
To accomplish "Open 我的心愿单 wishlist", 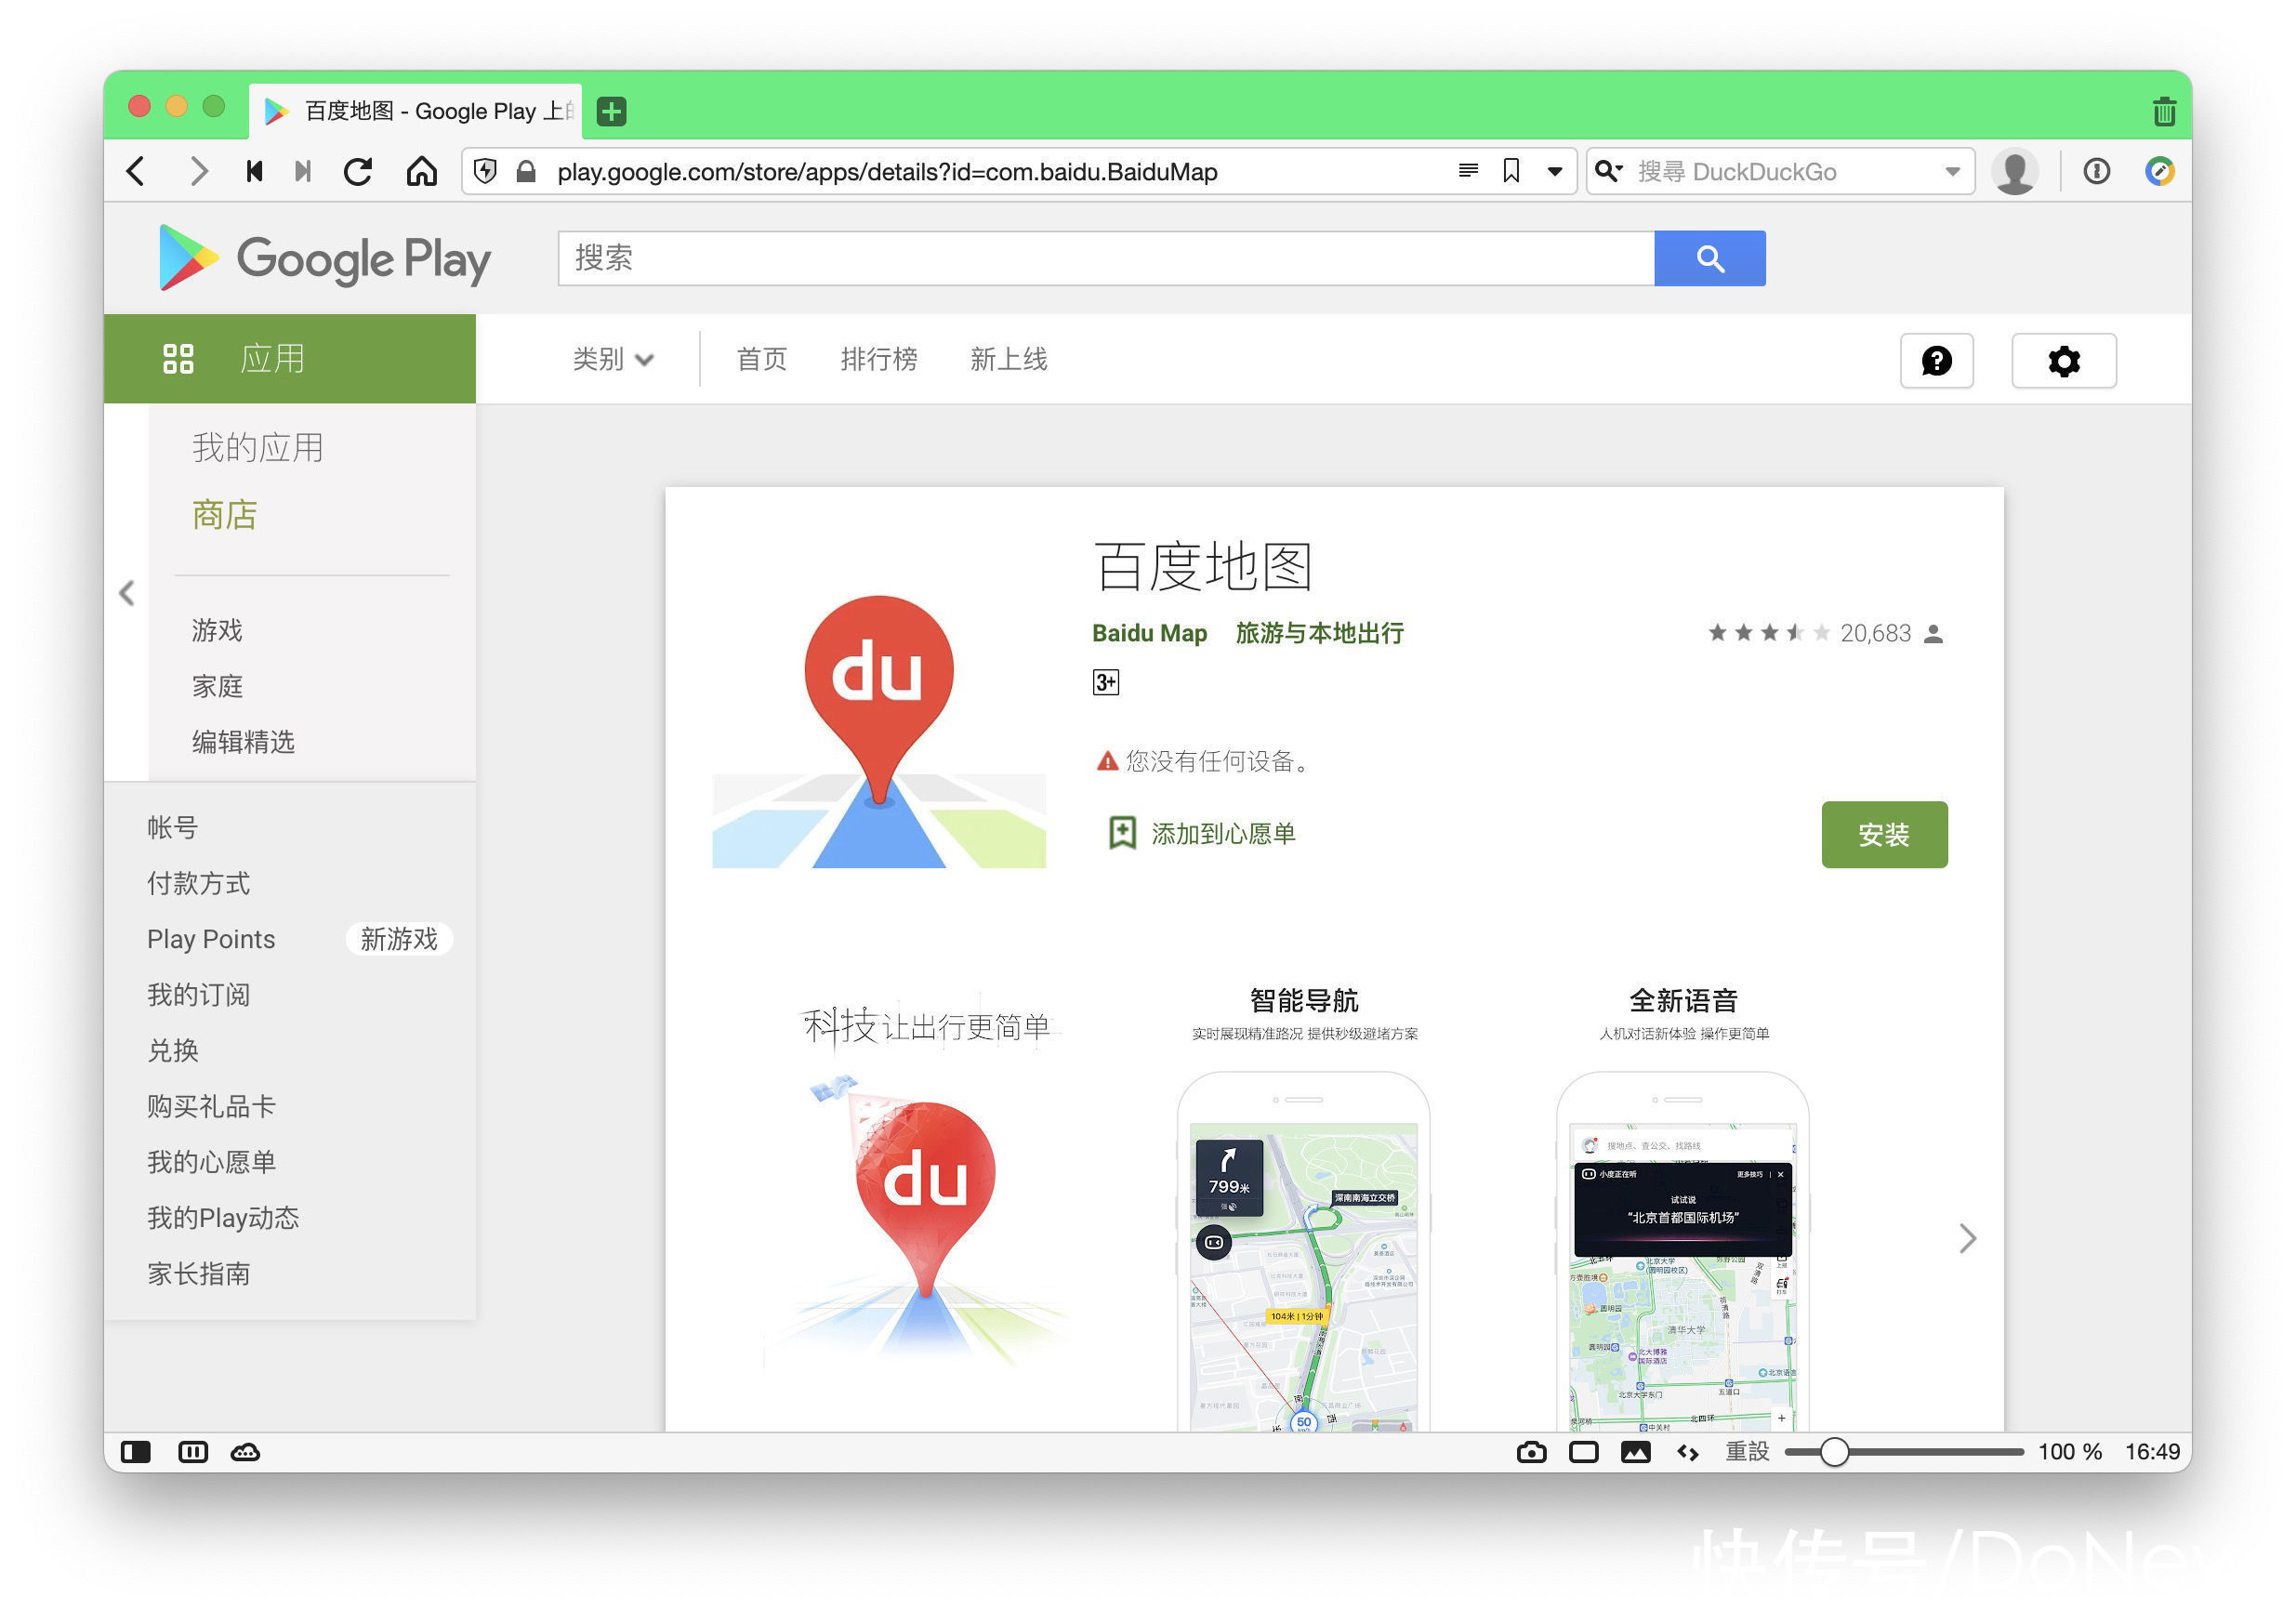I will 211,1162.
